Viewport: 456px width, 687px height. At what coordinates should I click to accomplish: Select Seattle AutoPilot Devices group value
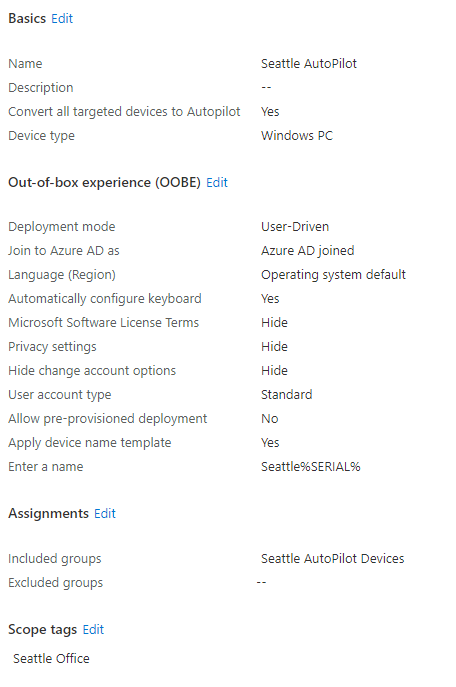332,559
